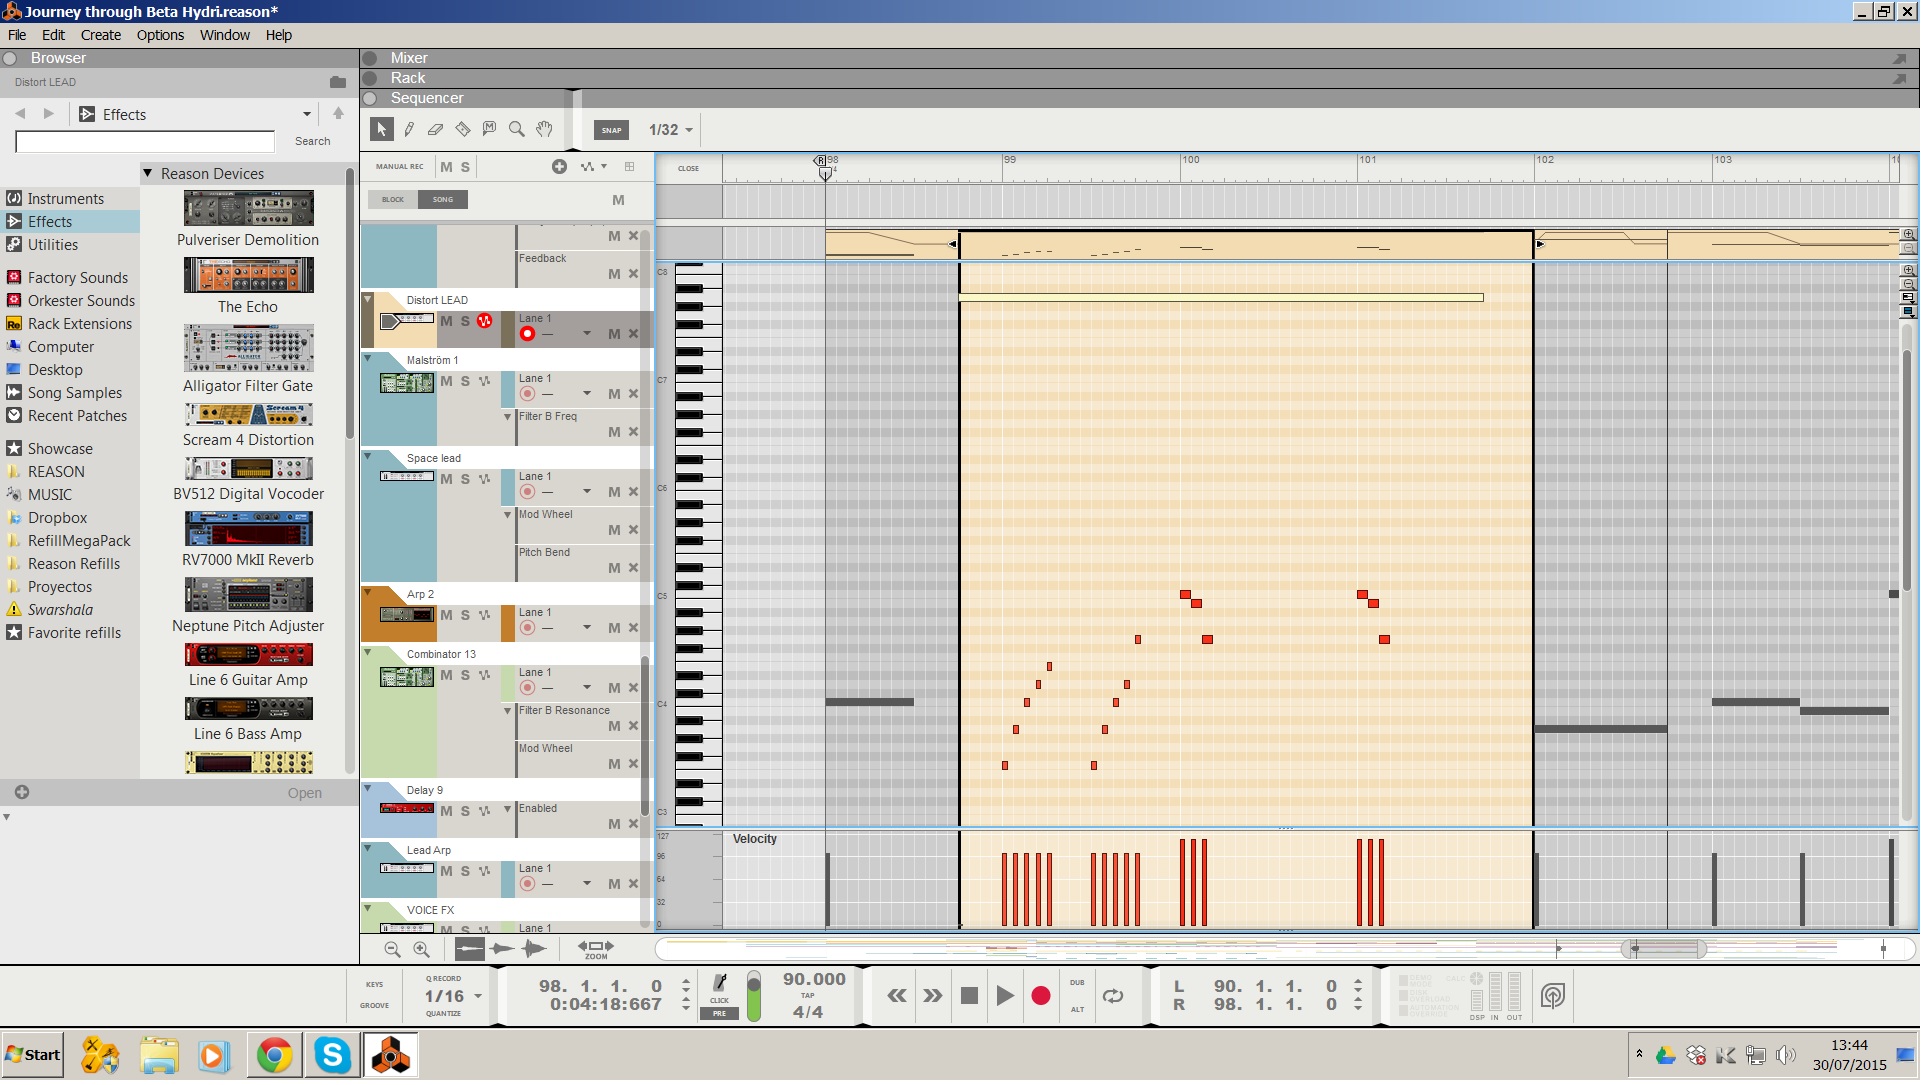Toggle Manual Rec mode
Screen dimensions: 1925x1085
pyautogui.click(x=400, y=167)
